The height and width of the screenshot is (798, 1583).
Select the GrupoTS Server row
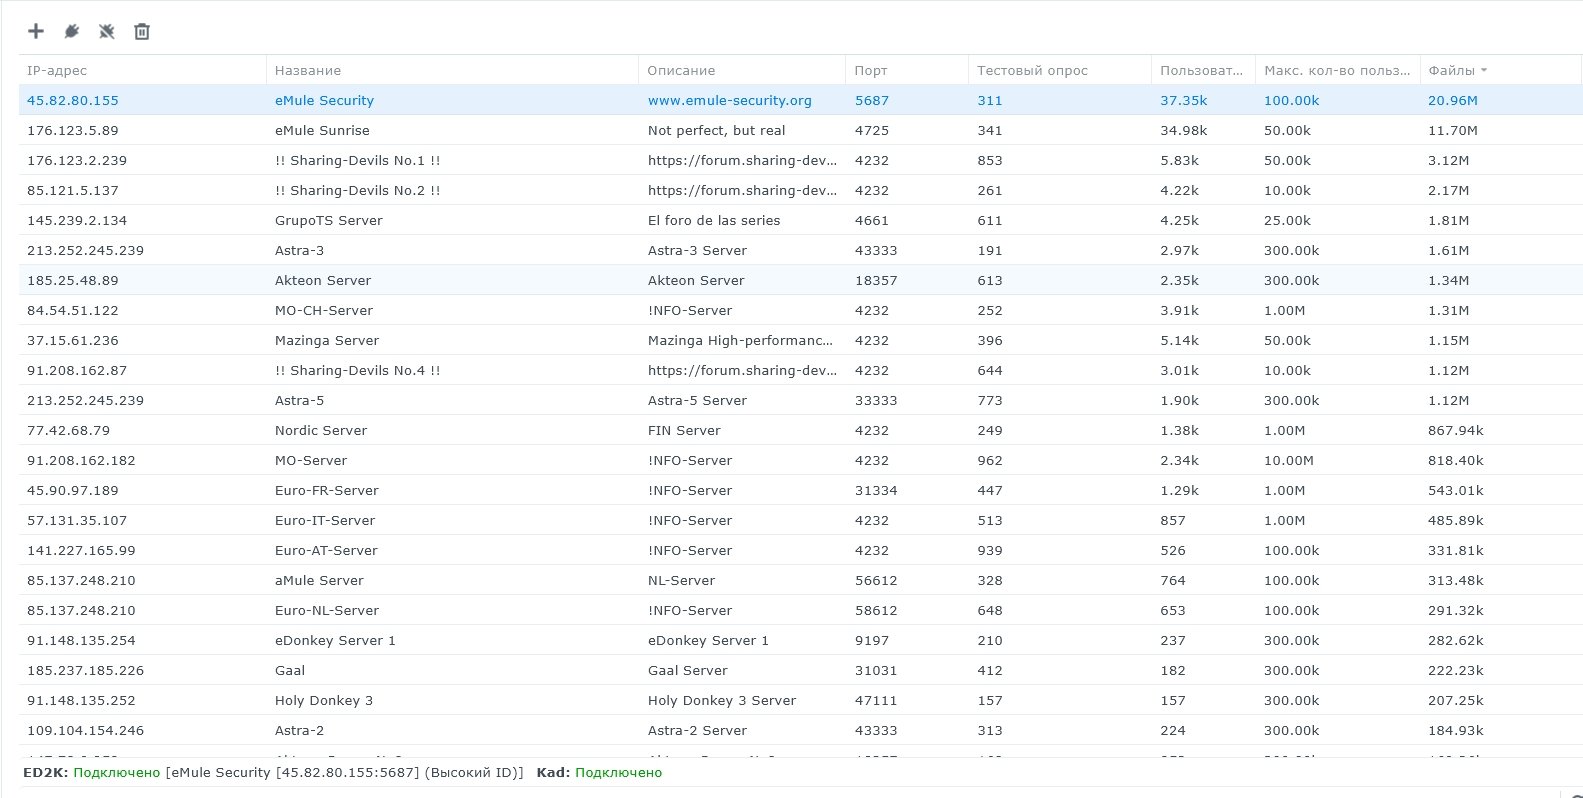click(x=328, y=220)
